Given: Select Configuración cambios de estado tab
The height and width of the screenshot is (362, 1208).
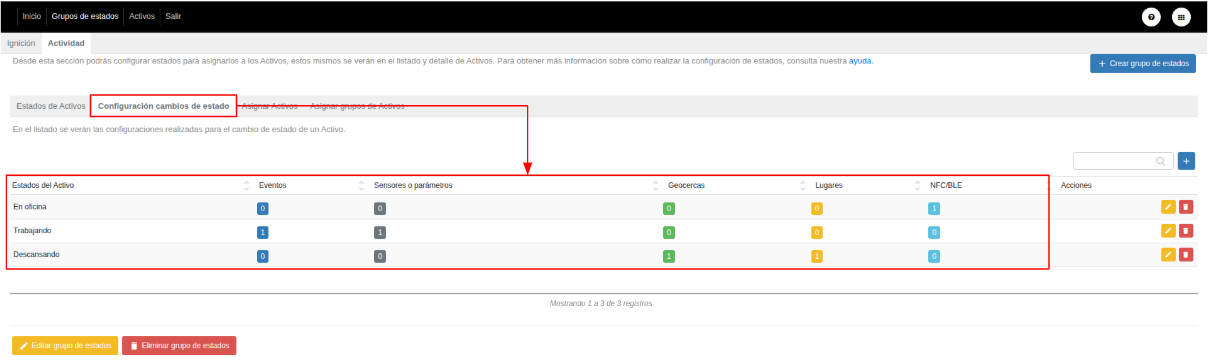Looking at the screenshot, I should [x=164, y=105].
